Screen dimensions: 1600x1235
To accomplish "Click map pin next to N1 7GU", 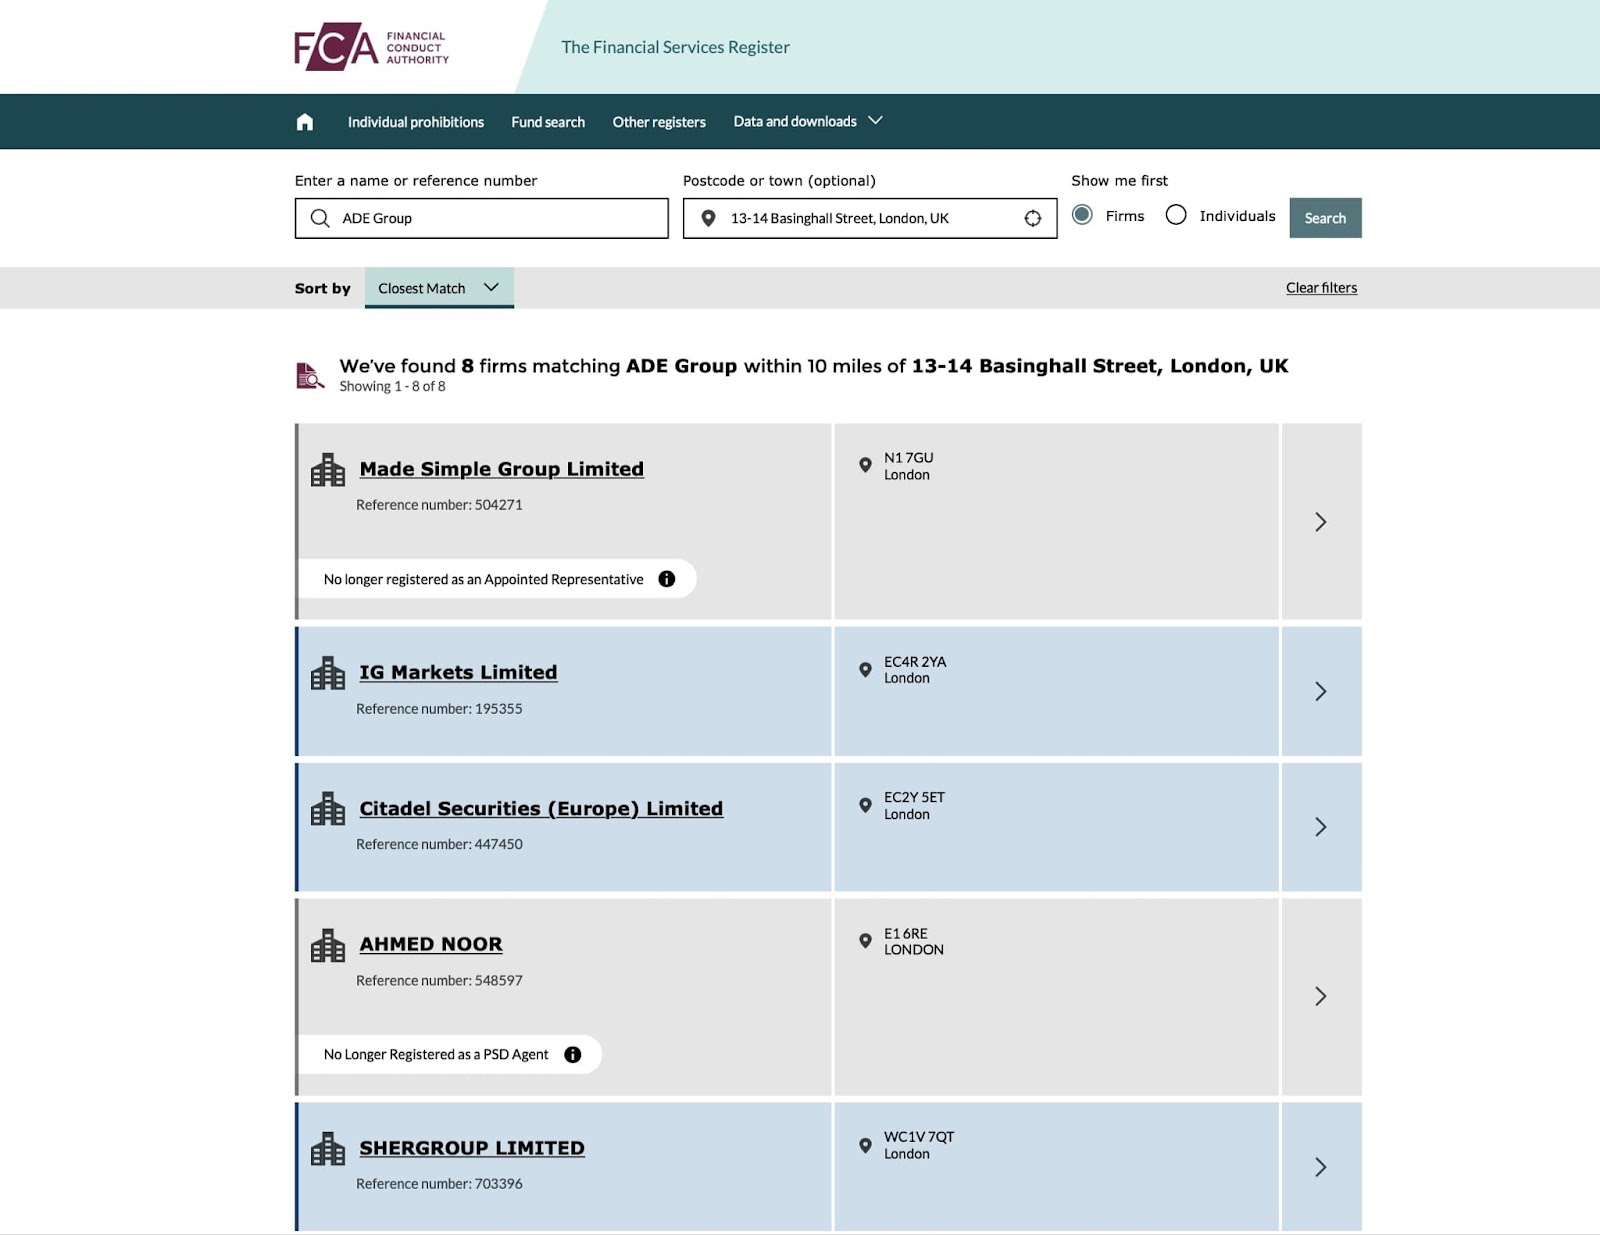I will click(x=865, y=465).
